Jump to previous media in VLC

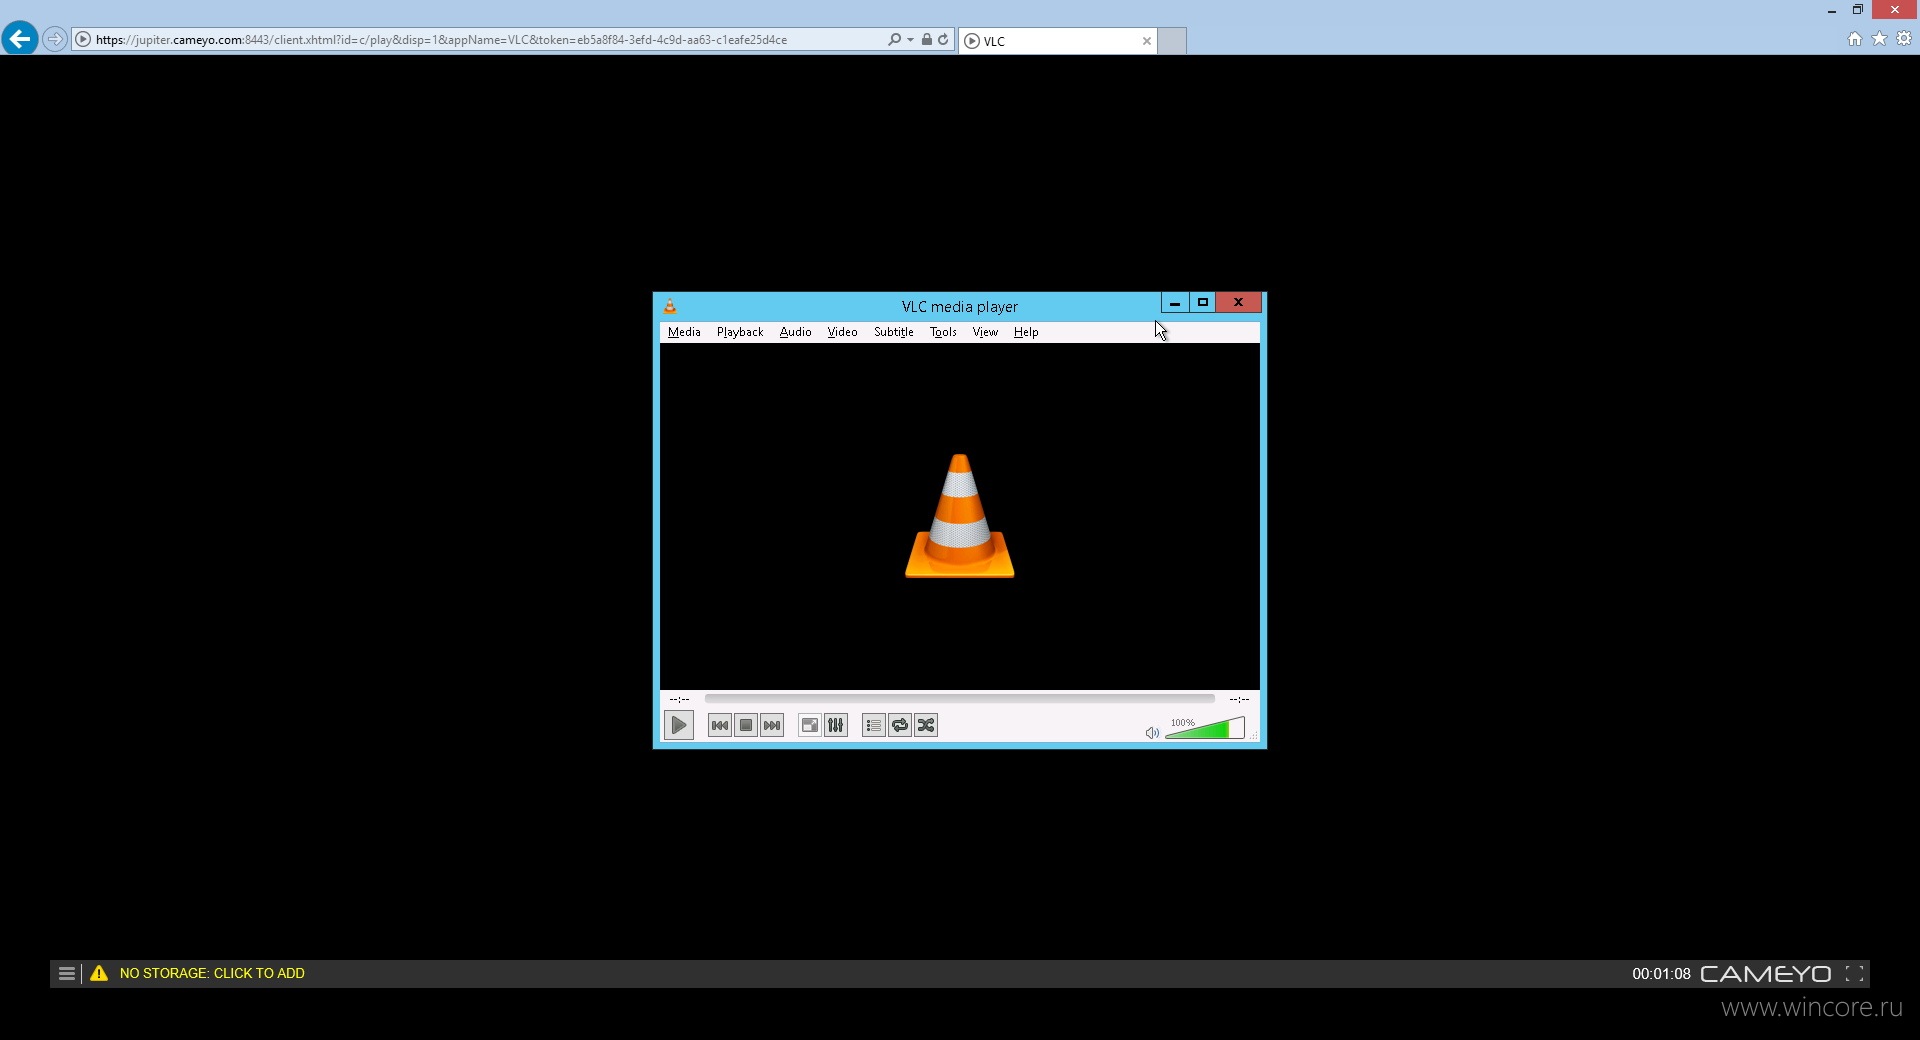(719, 725)
